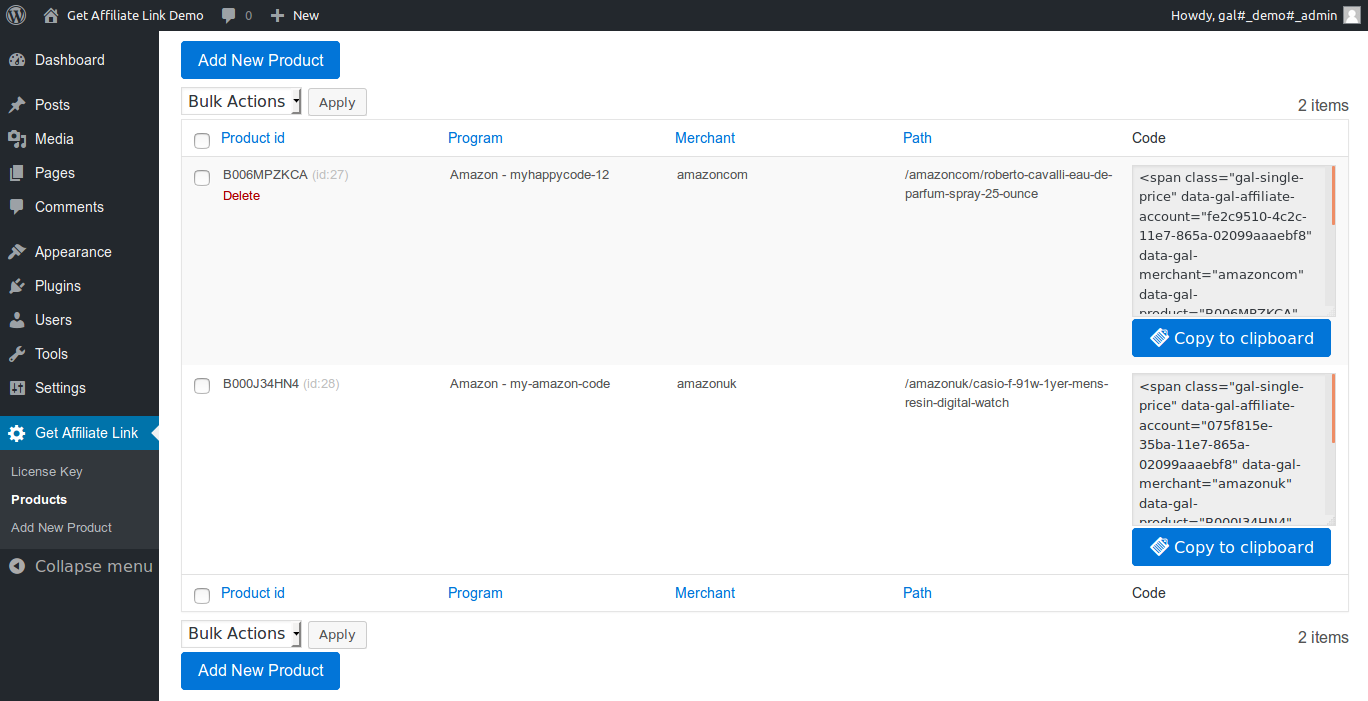Click the top Add New Product button
This screenshot has height=701, width=1368.
pyautogui.click(x=260, y=60)
